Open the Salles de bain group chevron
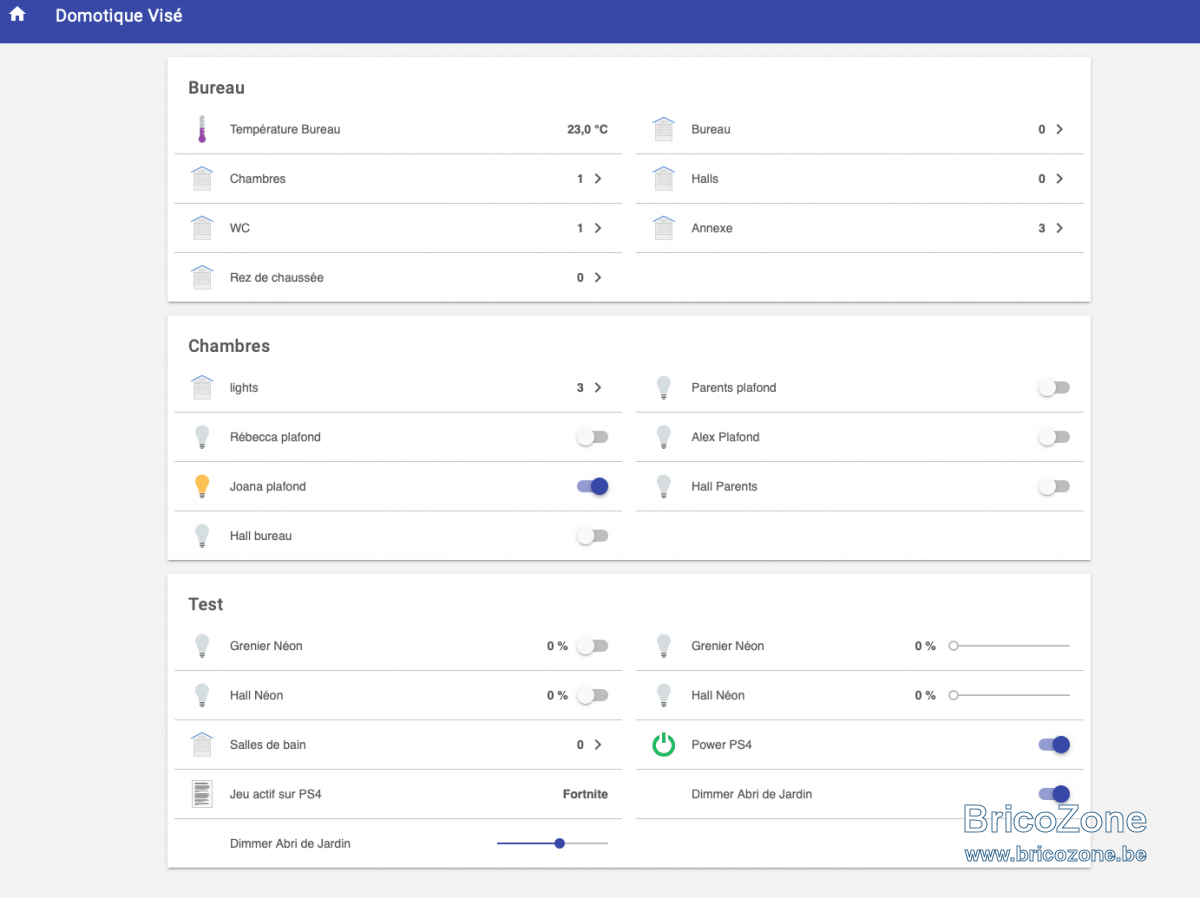 coord(598,744)
